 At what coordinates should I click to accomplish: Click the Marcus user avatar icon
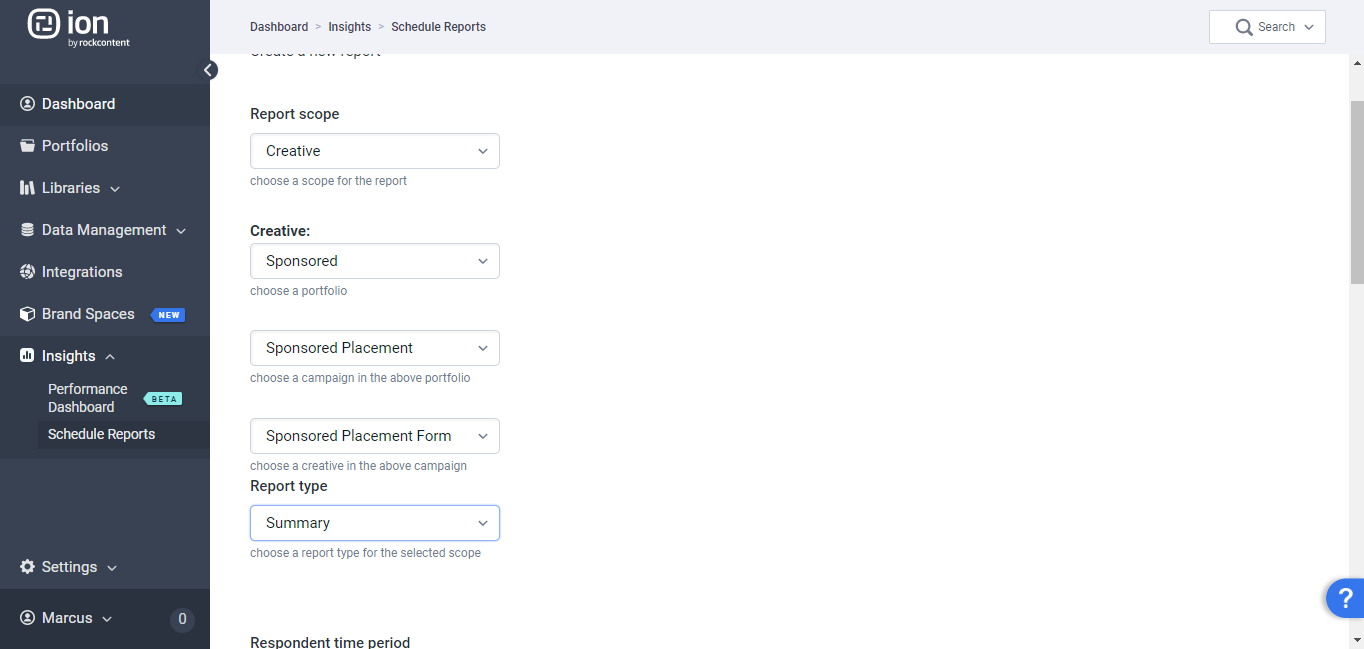point(27,618)
